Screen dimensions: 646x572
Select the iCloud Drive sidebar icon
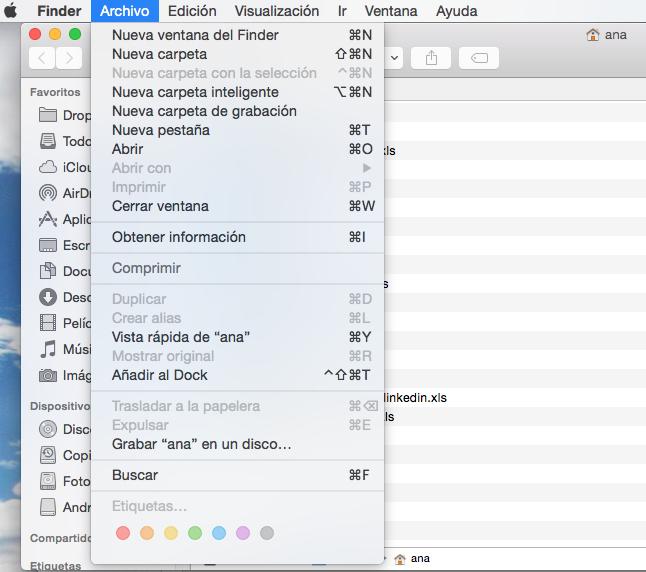(48, 167)
